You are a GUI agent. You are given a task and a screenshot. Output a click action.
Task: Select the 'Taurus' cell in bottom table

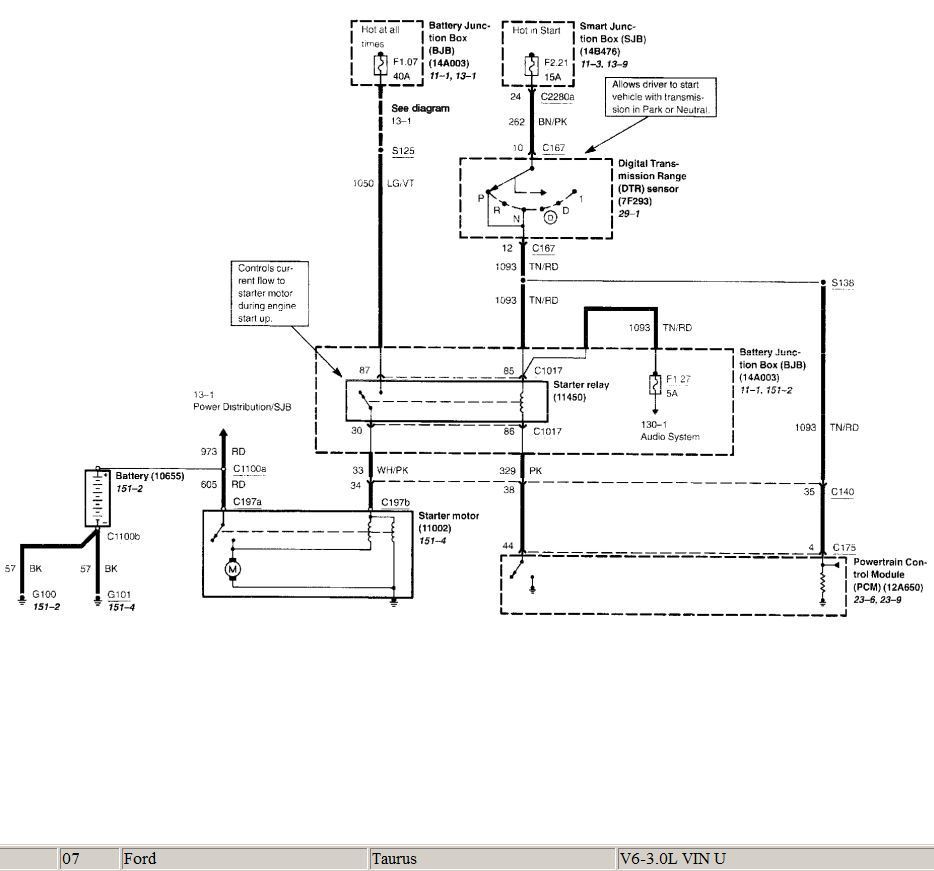point(491,858)
